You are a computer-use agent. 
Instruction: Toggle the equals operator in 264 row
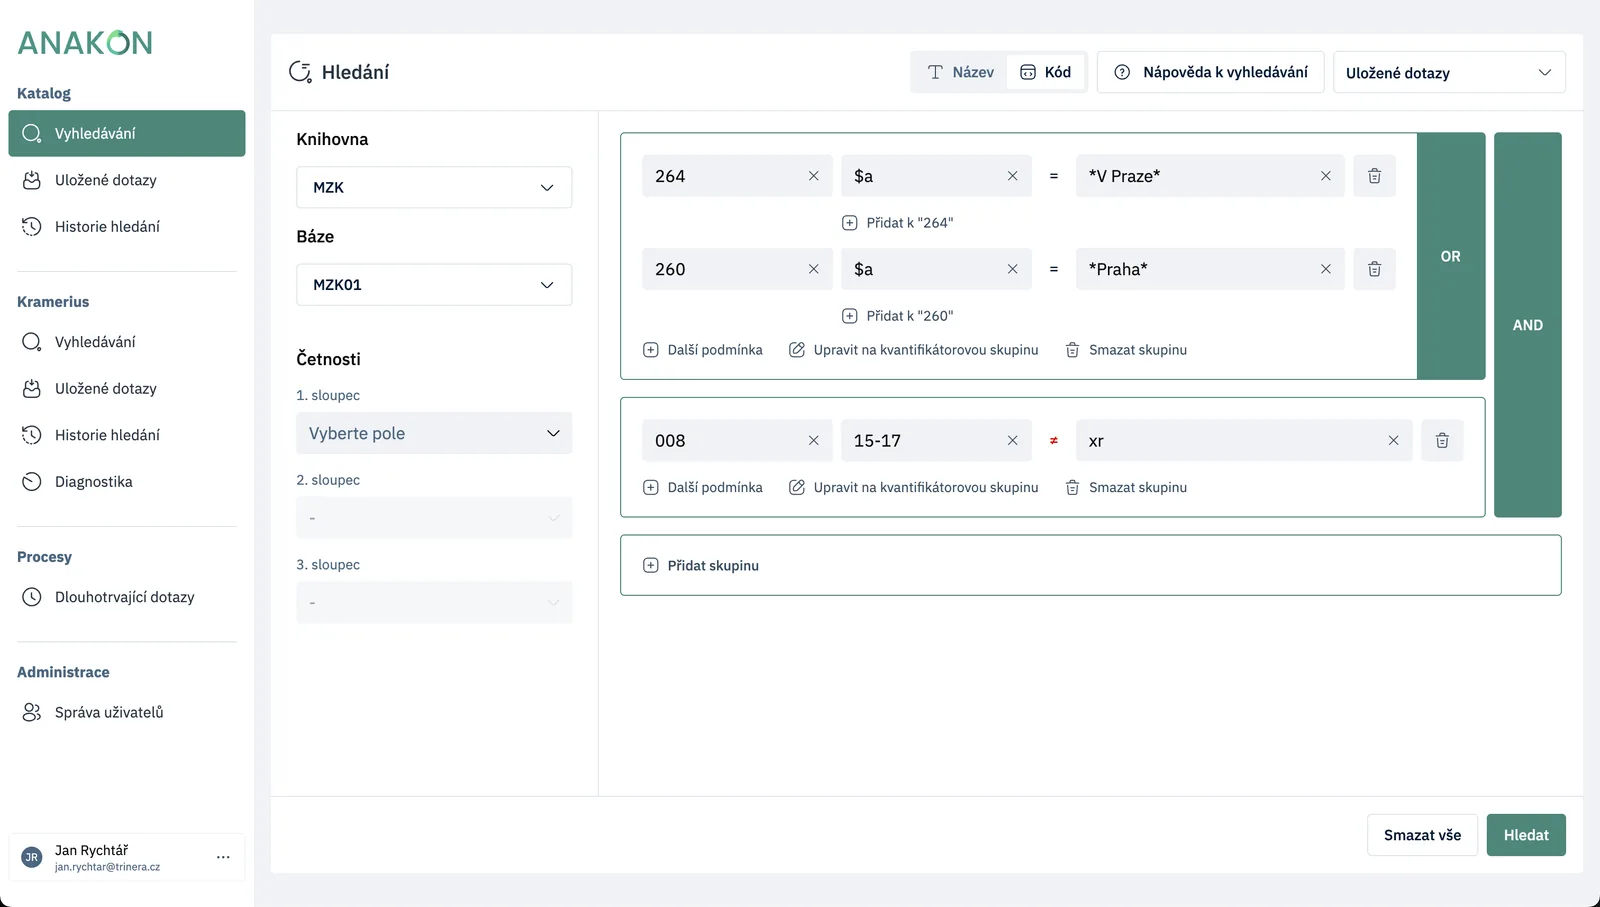pyautogui.click(x=1054, y=176)
